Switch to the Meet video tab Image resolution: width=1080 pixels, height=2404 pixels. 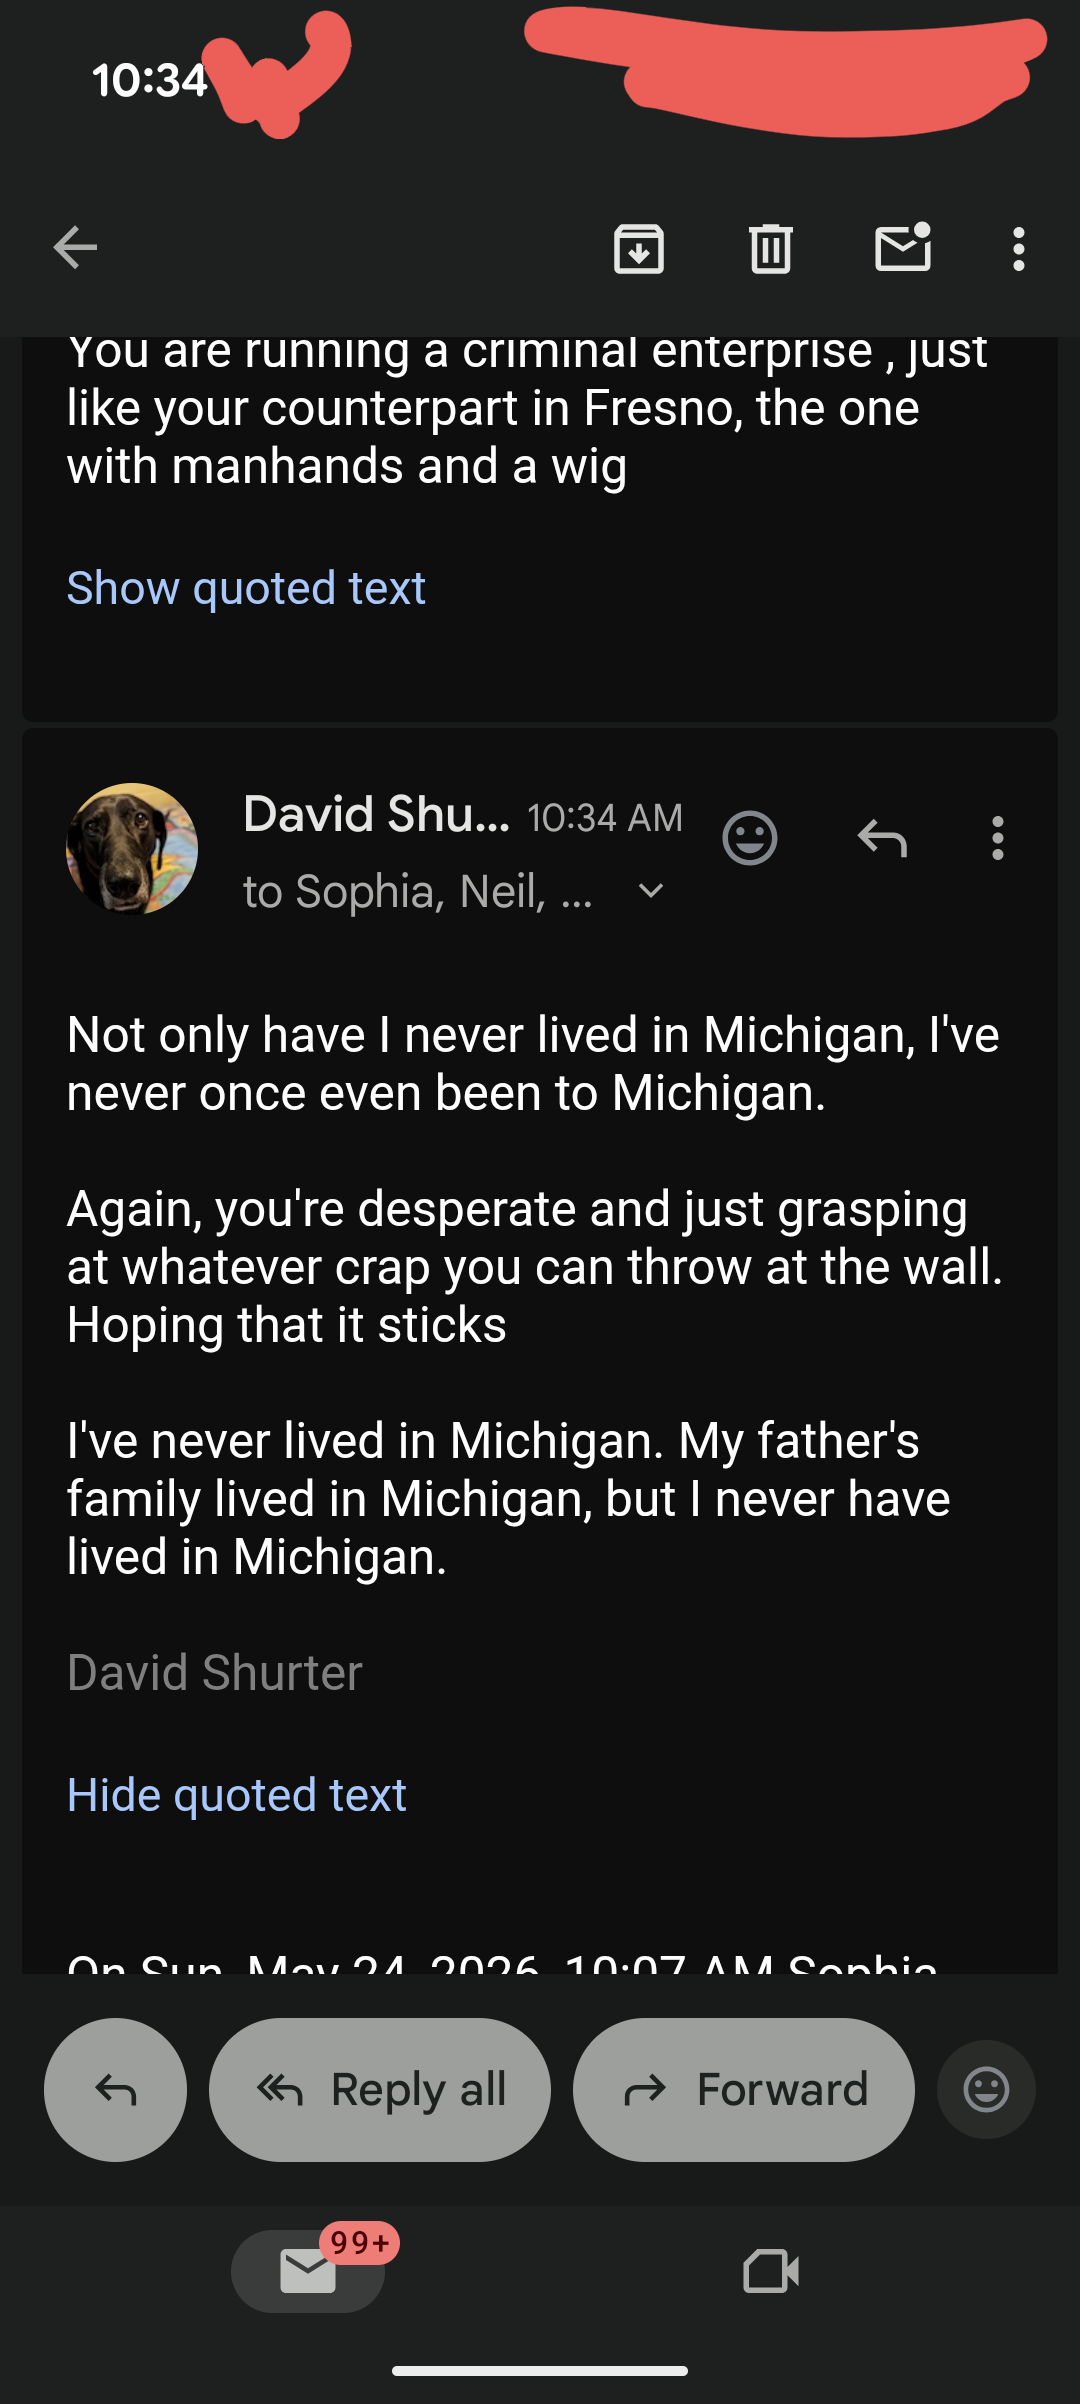pos(771,2271)
